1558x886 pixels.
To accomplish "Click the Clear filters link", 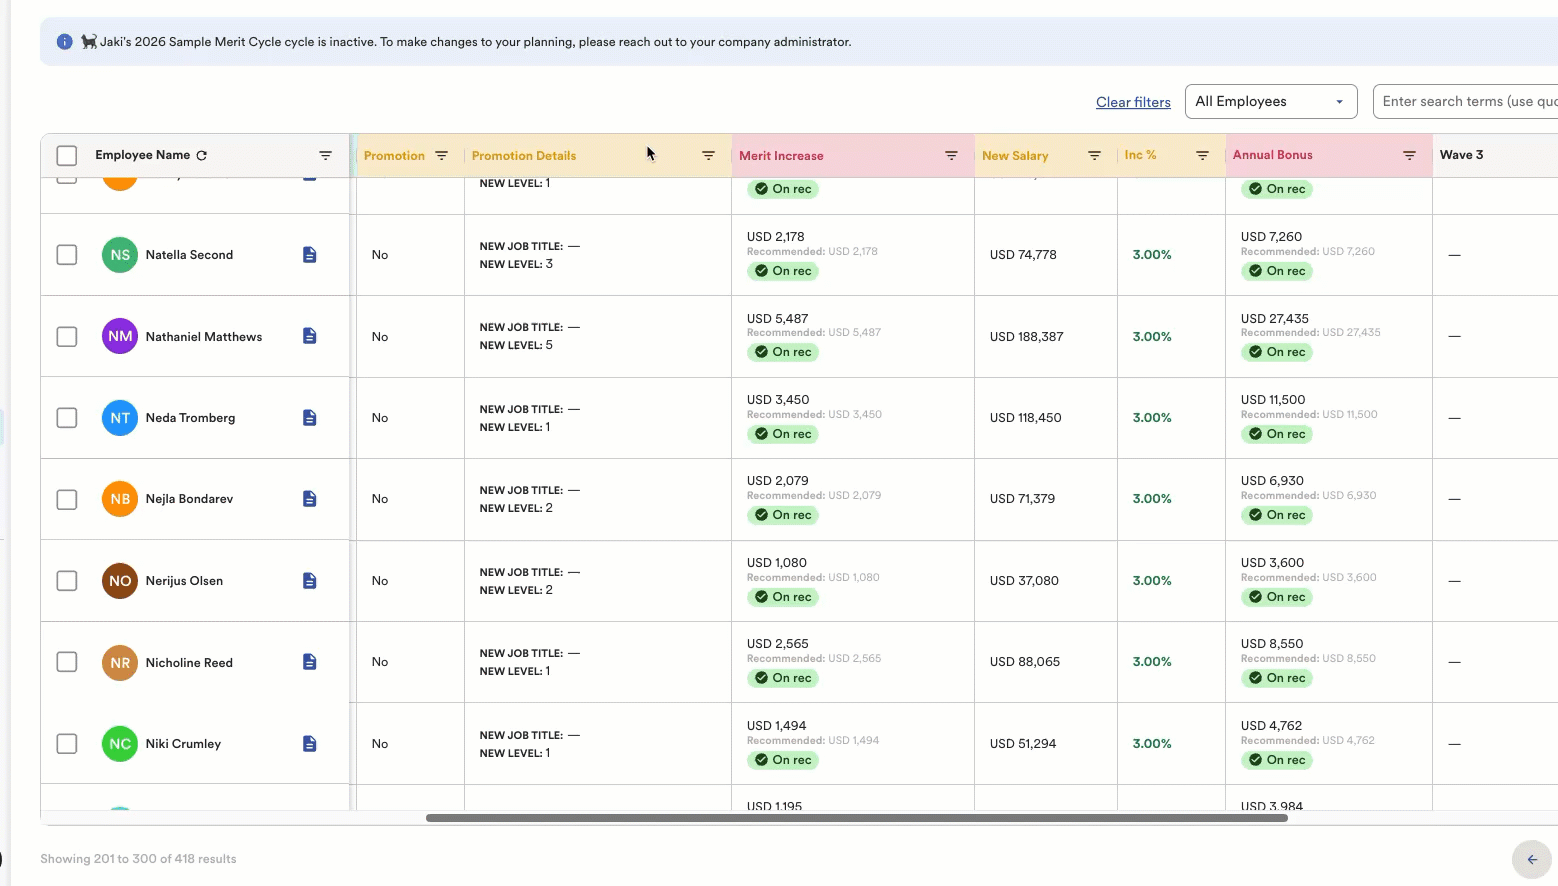I will tap(1133, 102).
